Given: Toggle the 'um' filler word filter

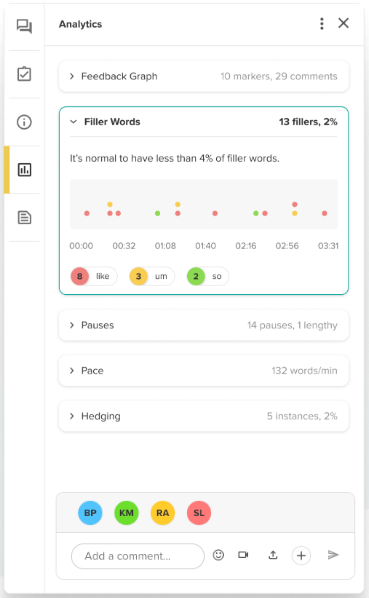Looking at the screenshot, I should [152, 276].
